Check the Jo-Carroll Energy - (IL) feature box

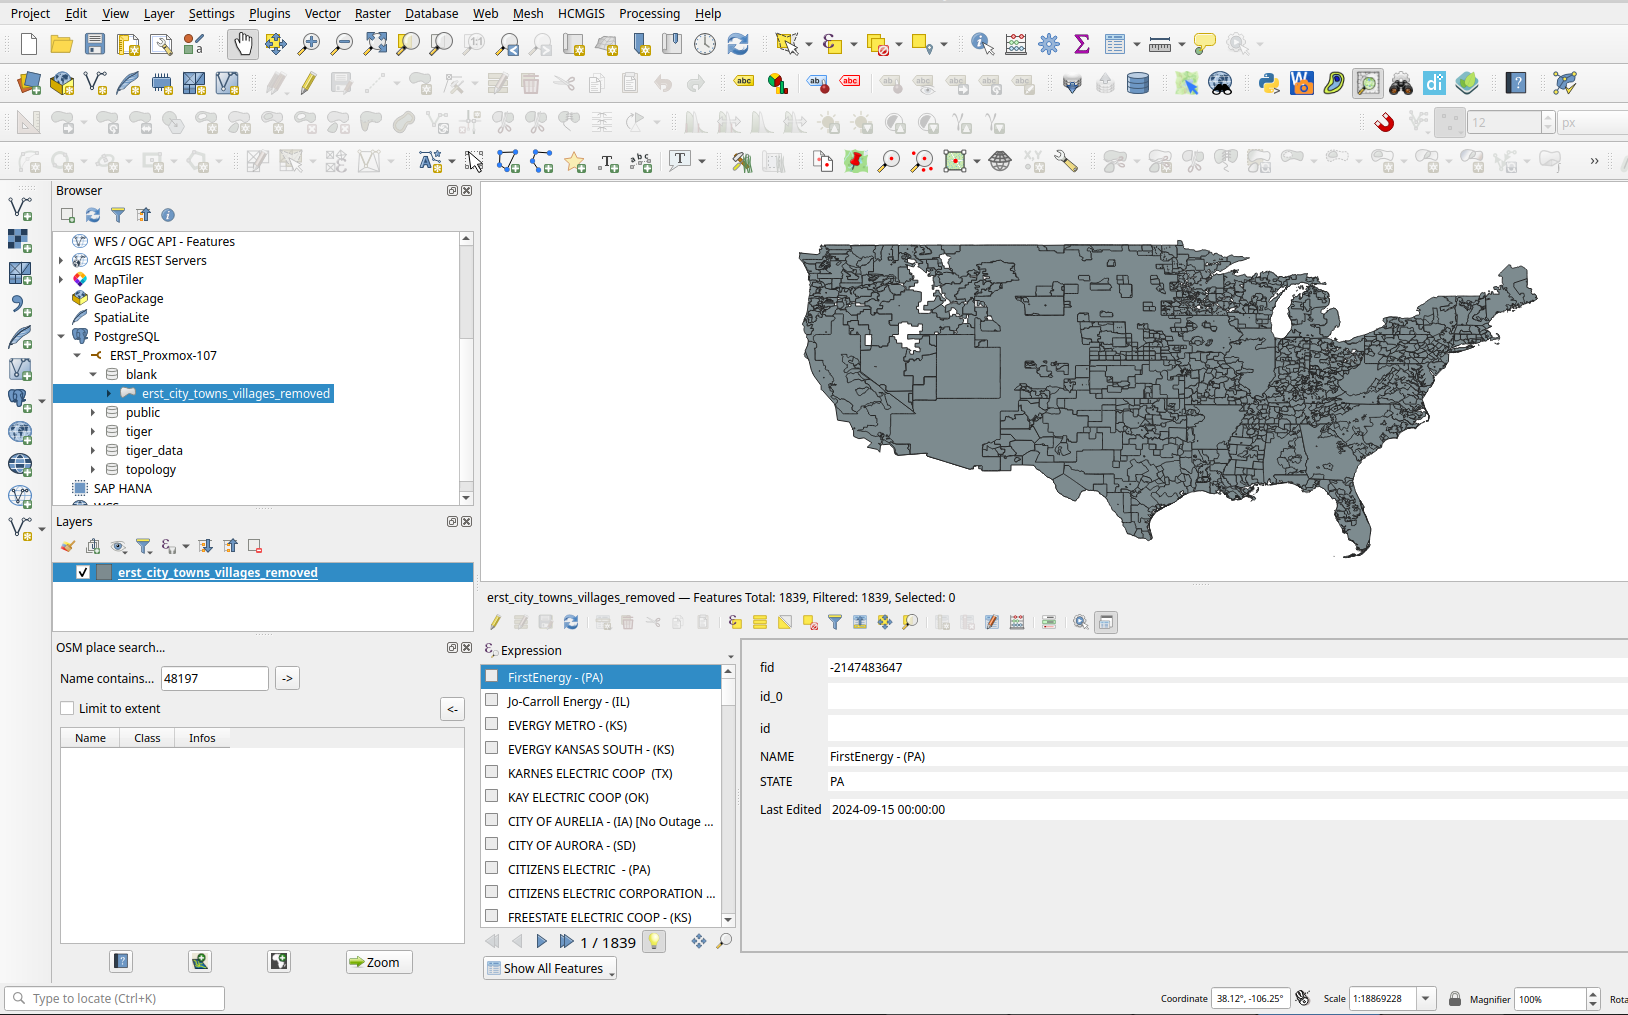pos(492,700)
